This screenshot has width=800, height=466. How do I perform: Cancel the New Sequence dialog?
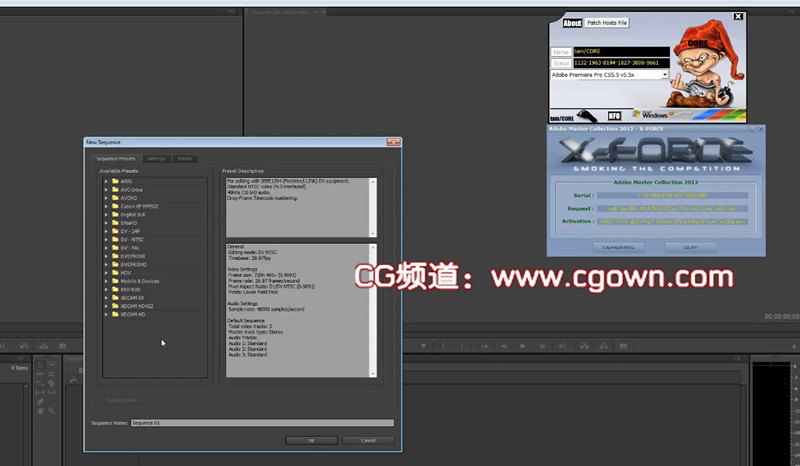coord(368,440)
